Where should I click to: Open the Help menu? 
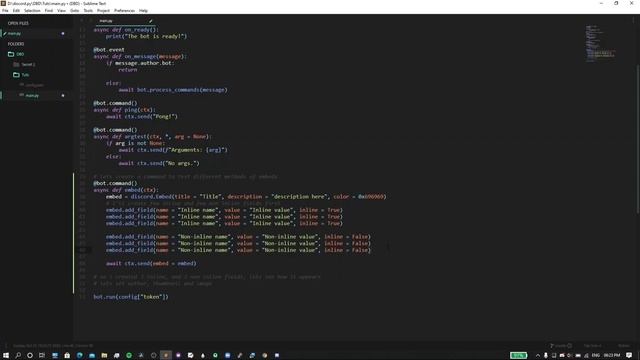click(x=143, y=11)
